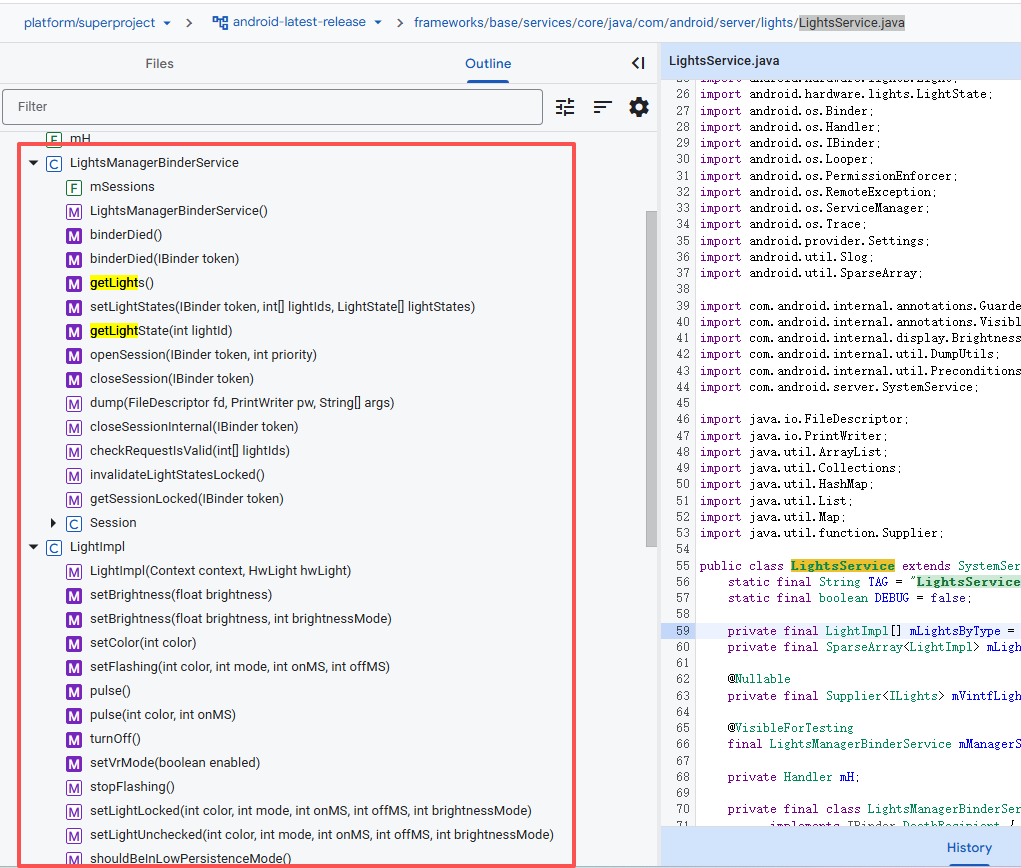The image size is (1021, 868).
Task: Open the History tab
Action: coord(969,847)
